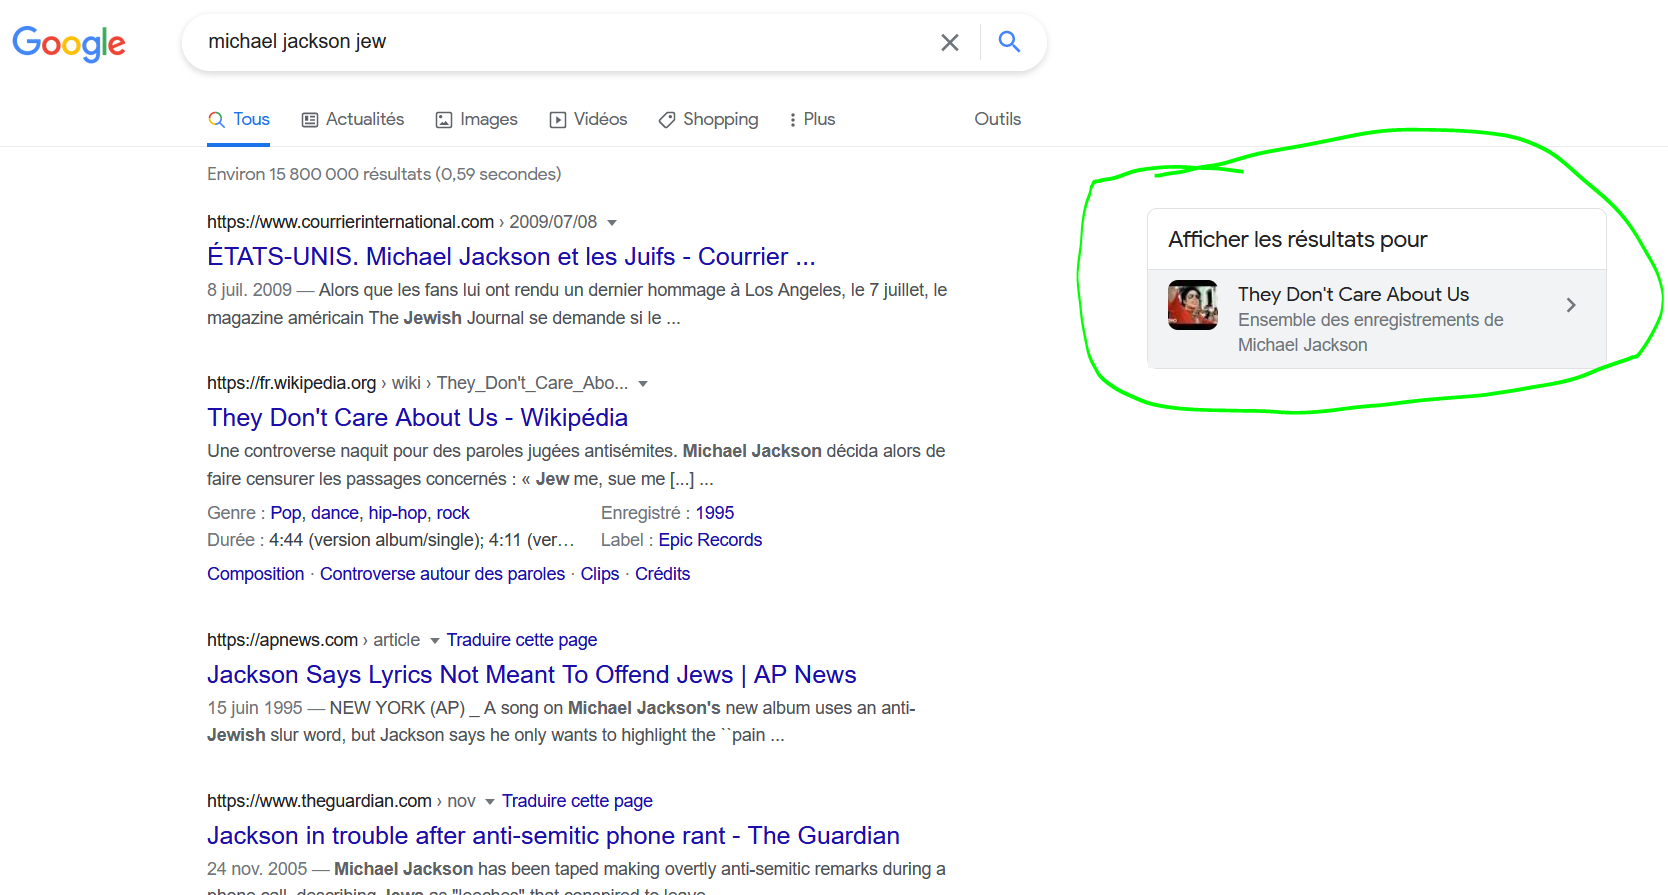Click the blue magnifier search icon
The width and height of the screenshot is (1668, 895).
(1010, 42)
